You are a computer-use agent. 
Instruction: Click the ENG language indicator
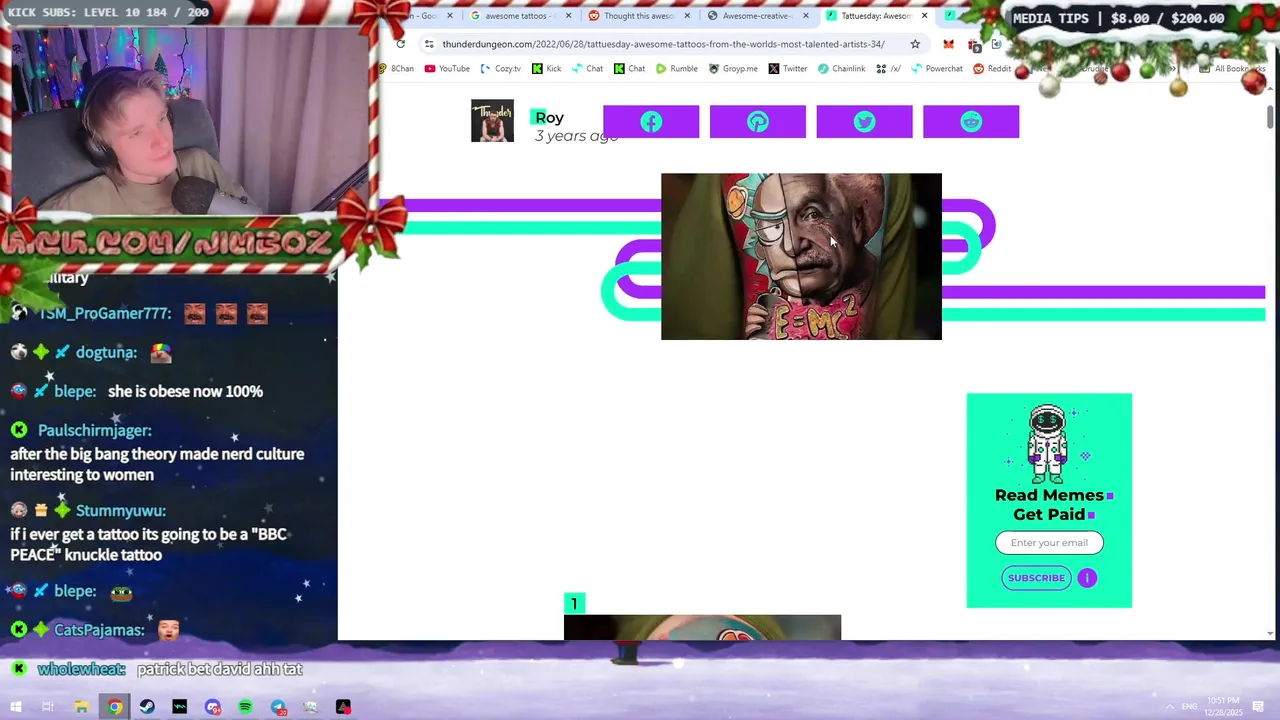click(1189, 707)
